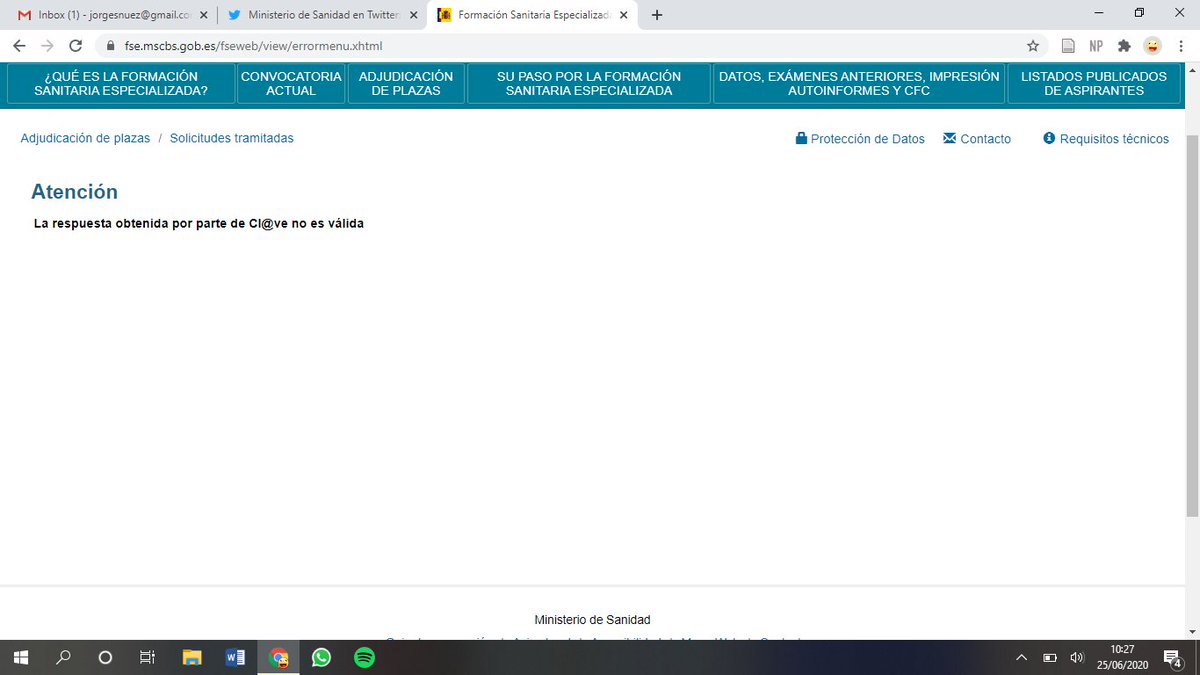Open Adjudicación de Plazas menu
1200x675 pixels.
click(x=406, y=83)
